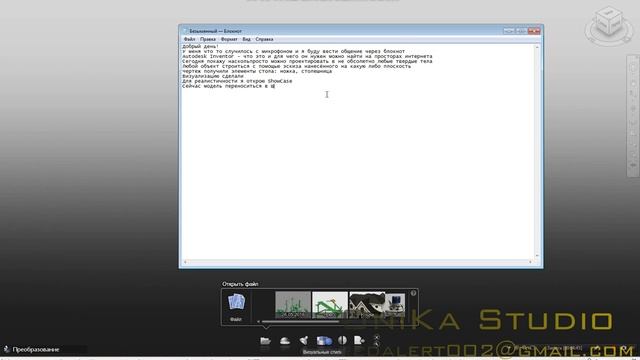Maximize the Notepad window
640x360 pixels.
click(521, 31)
